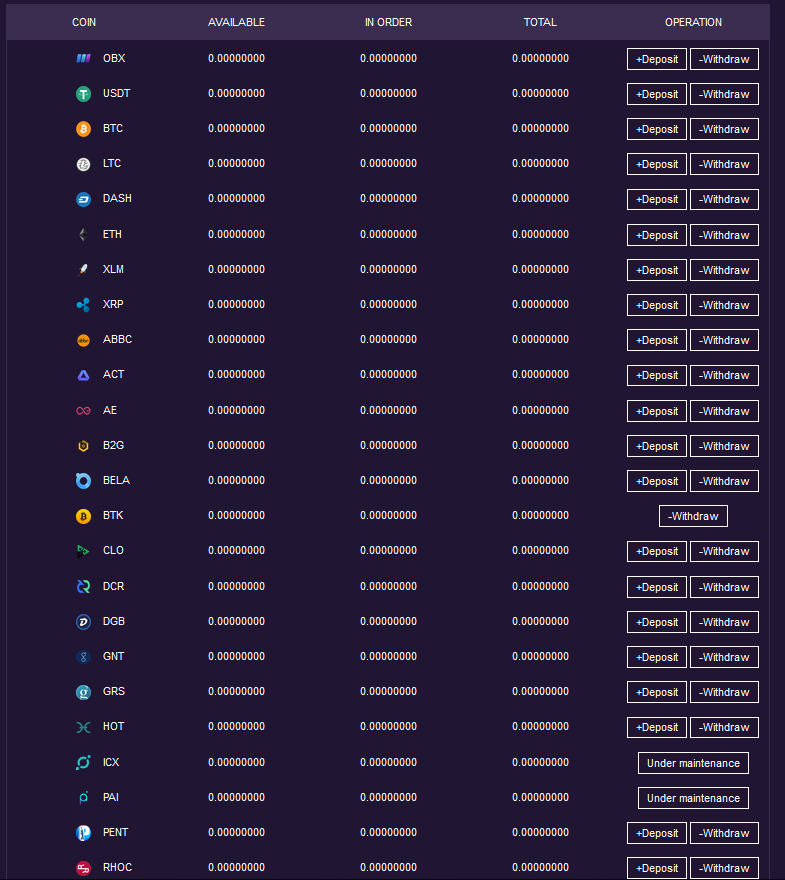
Task: Click the RHOC coin icon
Action: coord(84,868)
